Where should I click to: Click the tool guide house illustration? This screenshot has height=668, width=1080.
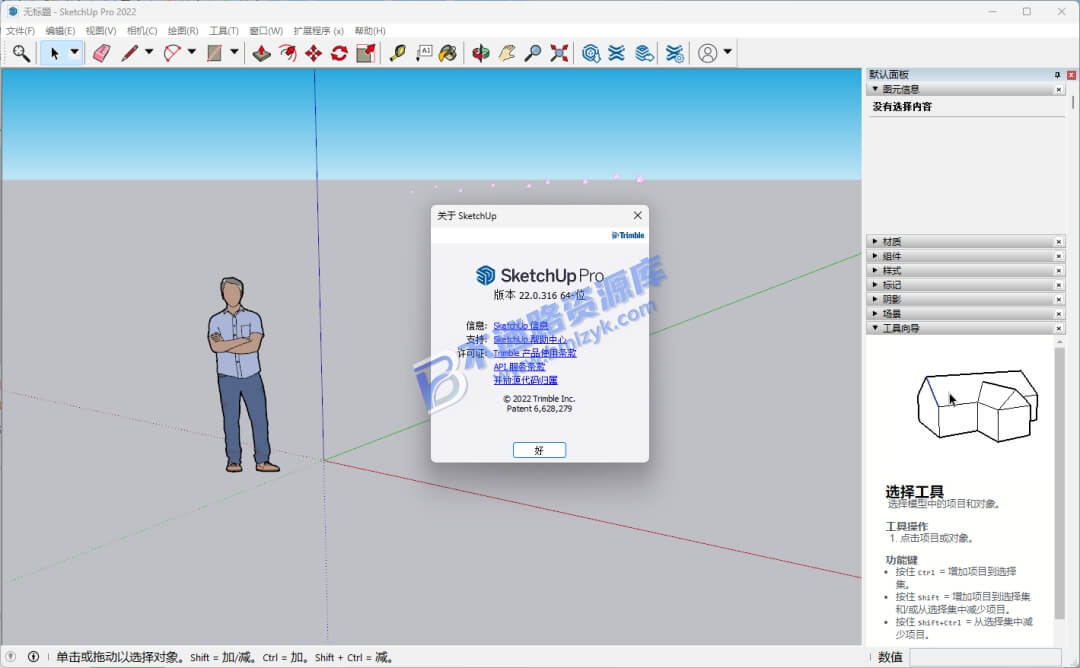click(x=977, y=406)
